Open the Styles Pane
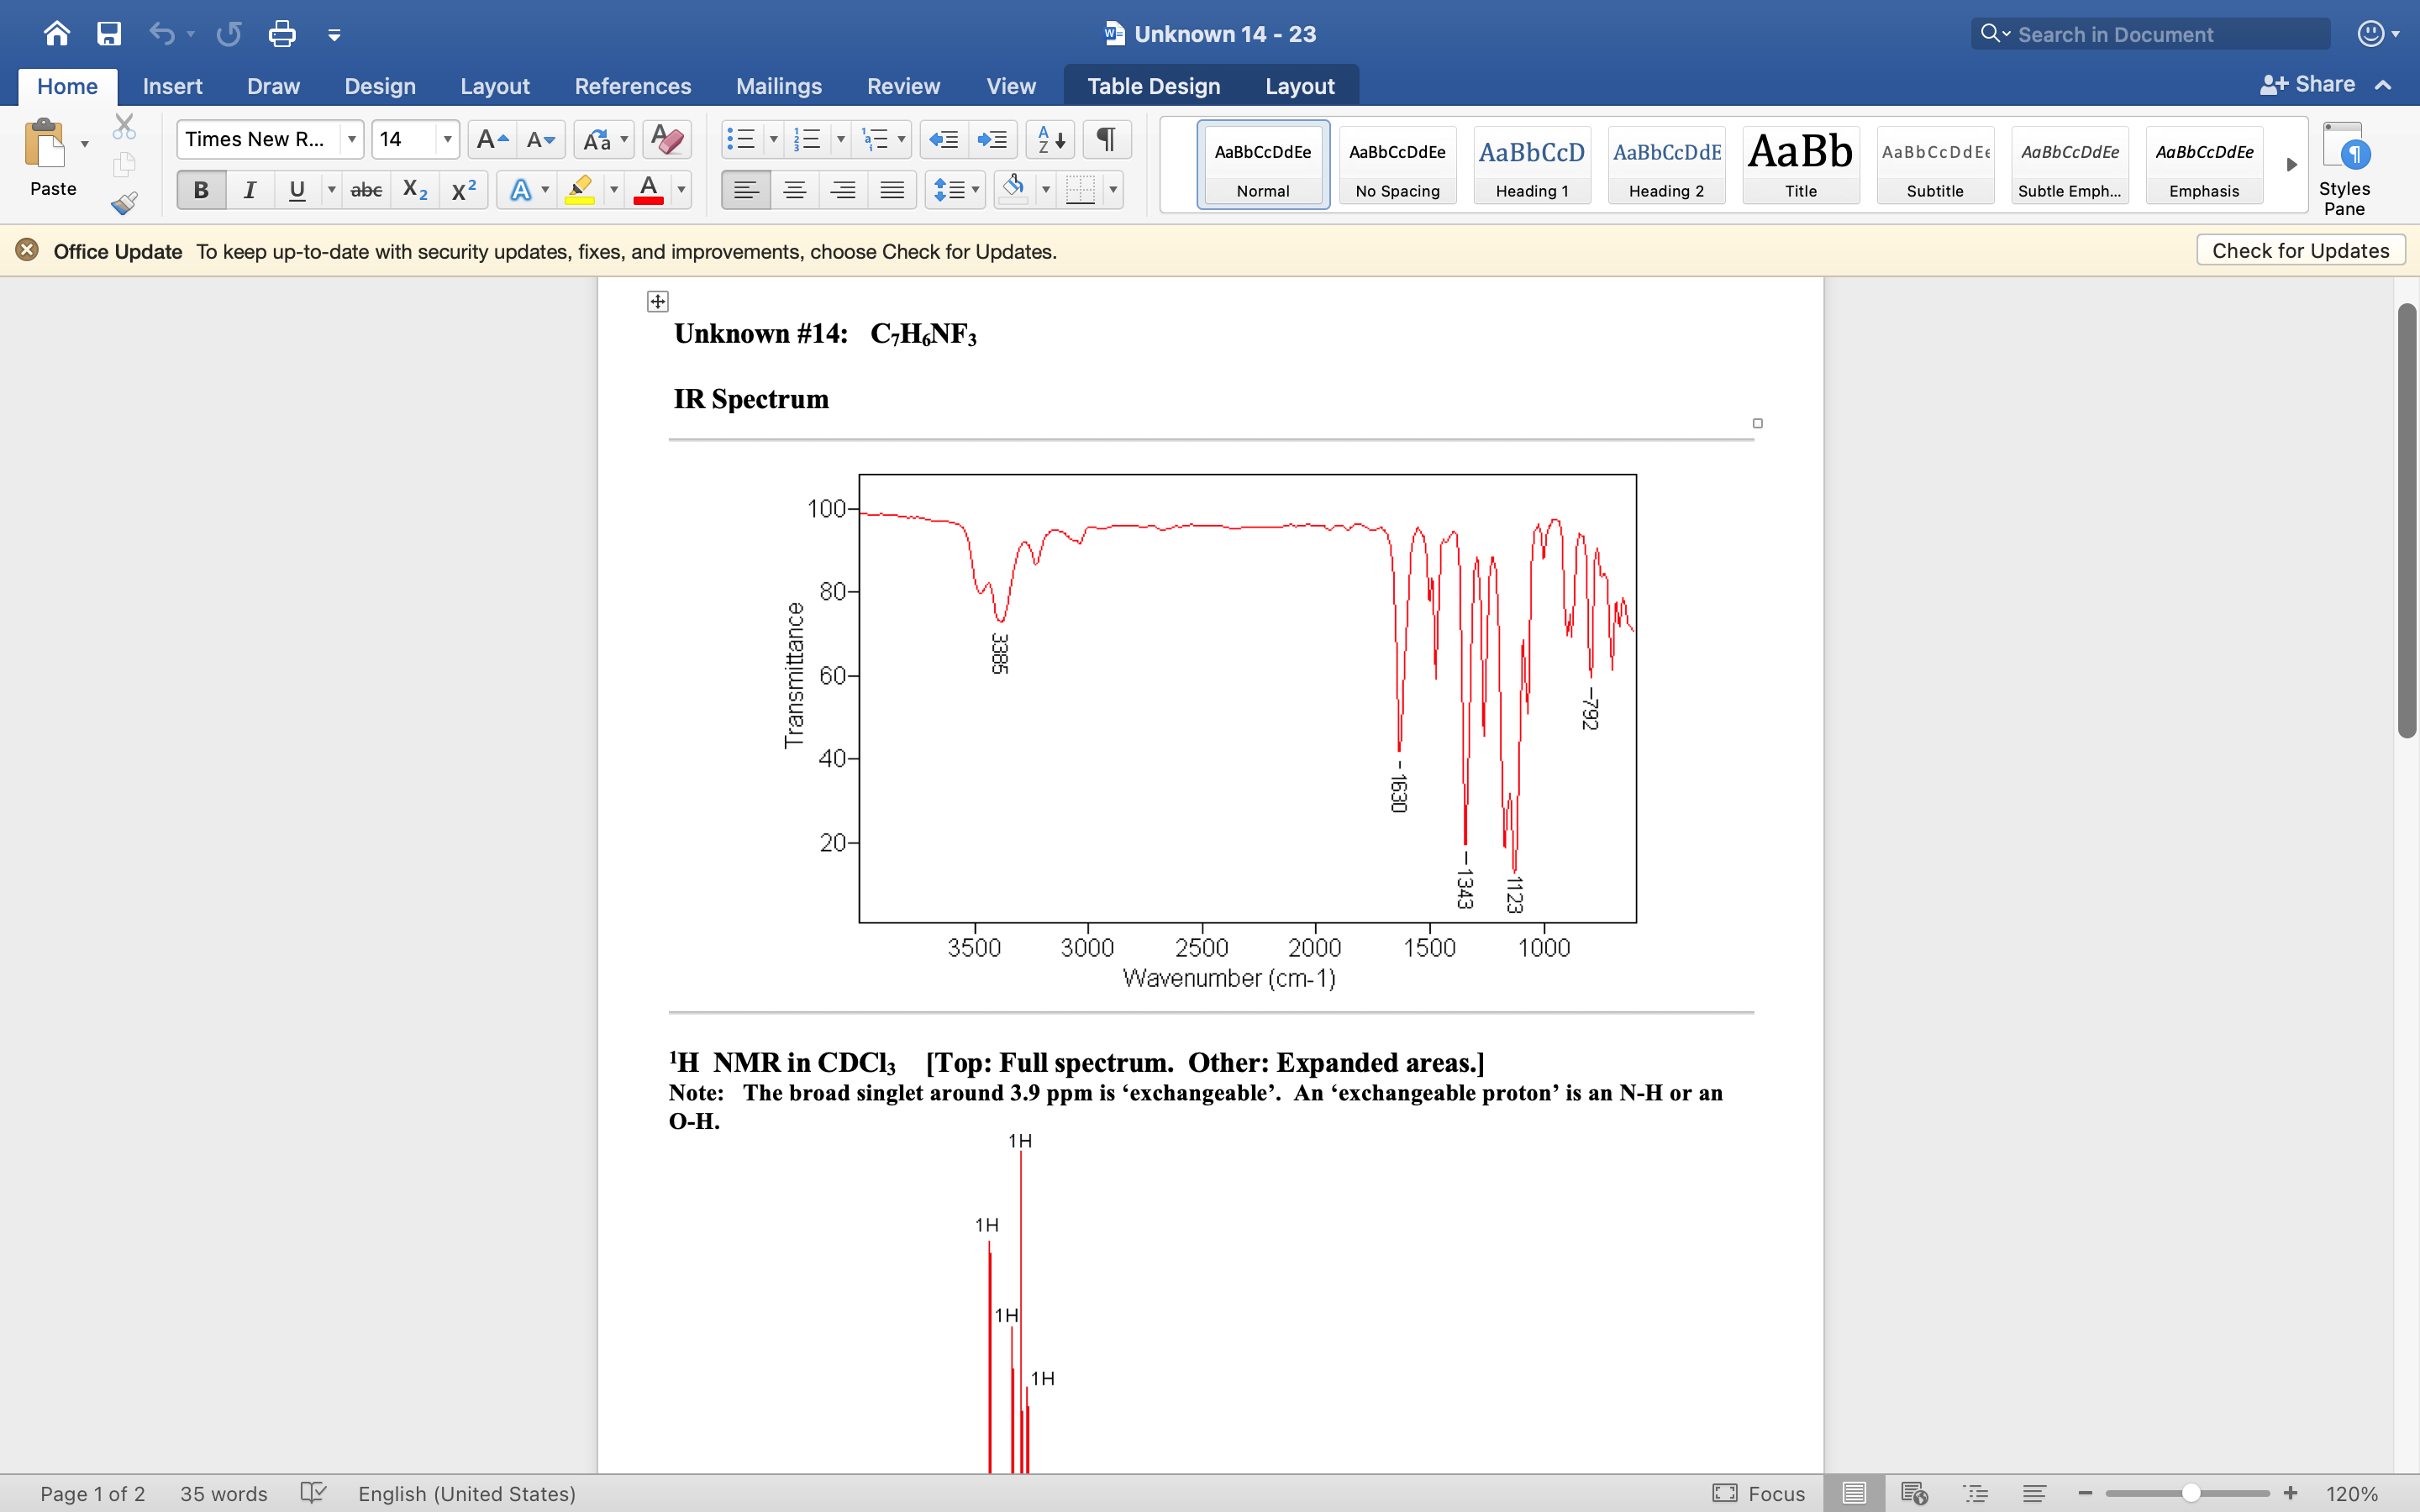The image size is (2420, 1512). point(2343,168)
